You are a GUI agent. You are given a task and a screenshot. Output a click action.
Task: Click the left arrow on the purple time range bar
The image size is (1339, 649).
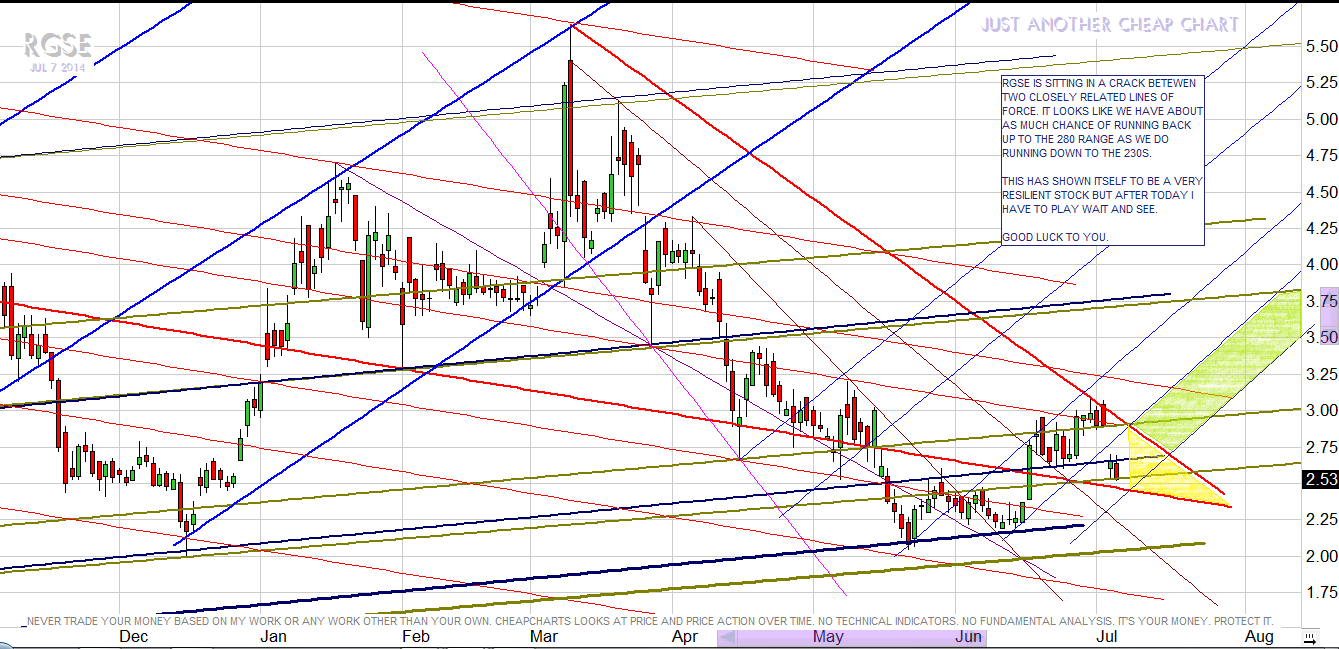coord(729,637)
